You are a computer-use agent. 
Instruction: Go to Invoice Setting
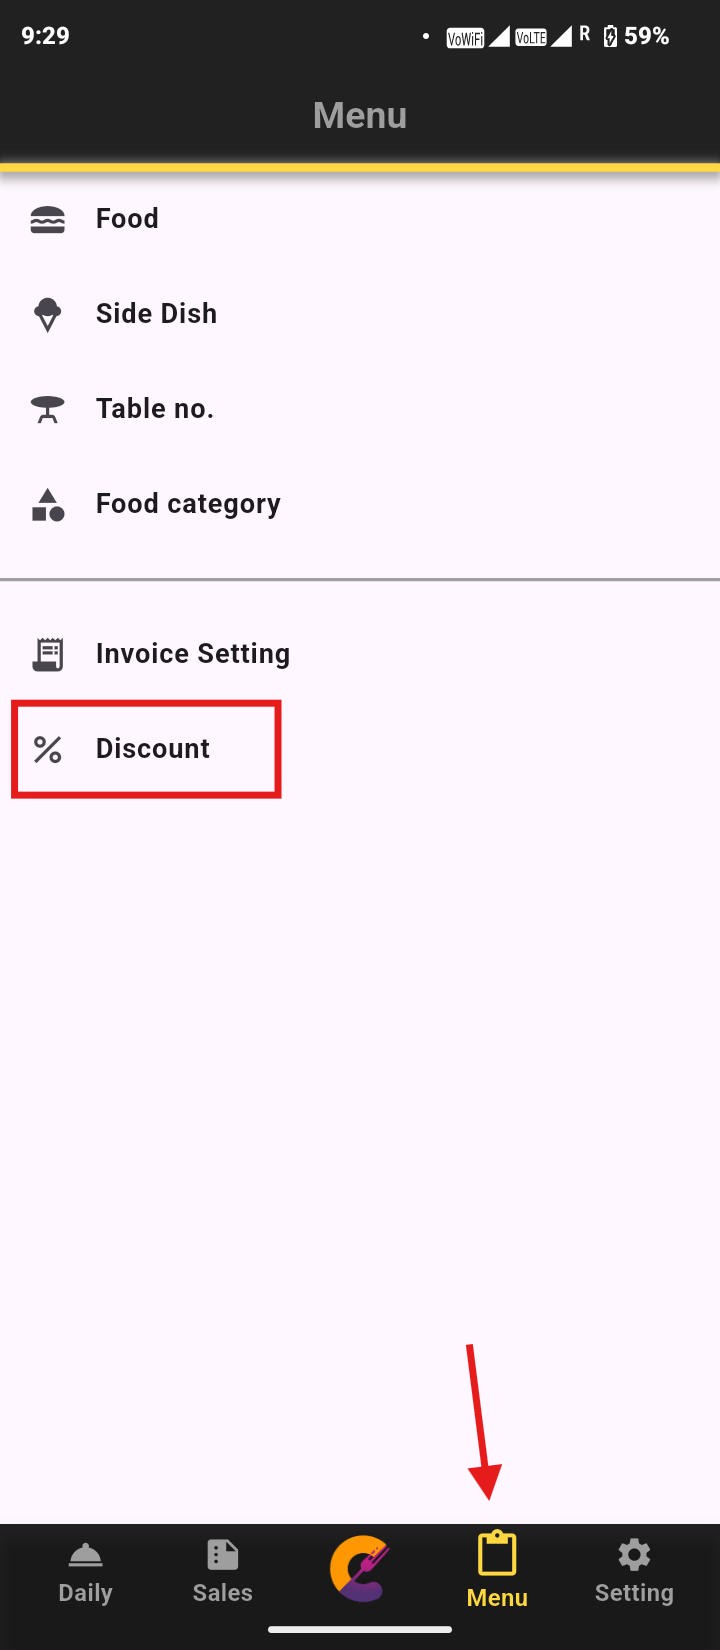point(193,654)
